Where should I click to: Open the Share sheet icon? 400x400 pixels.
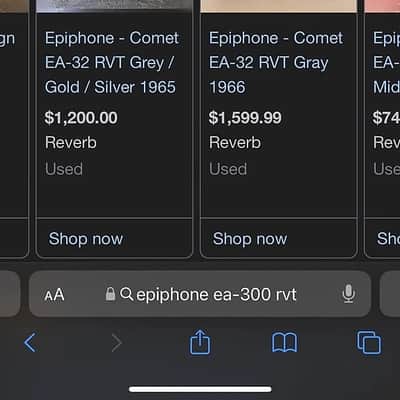point(200,342)
